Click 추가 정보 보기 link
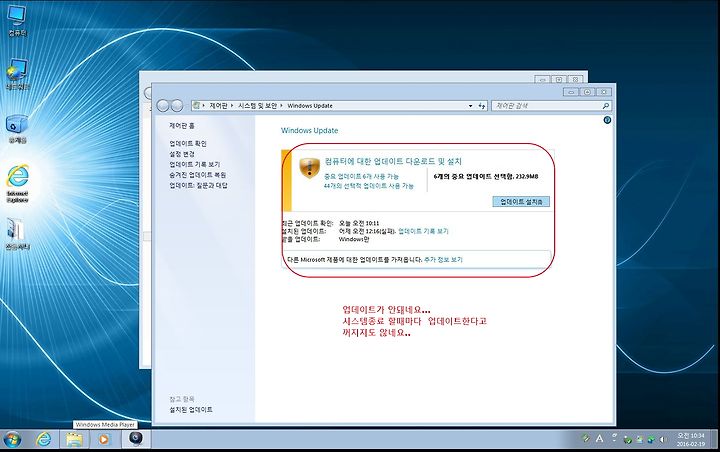 coord(443,260)
